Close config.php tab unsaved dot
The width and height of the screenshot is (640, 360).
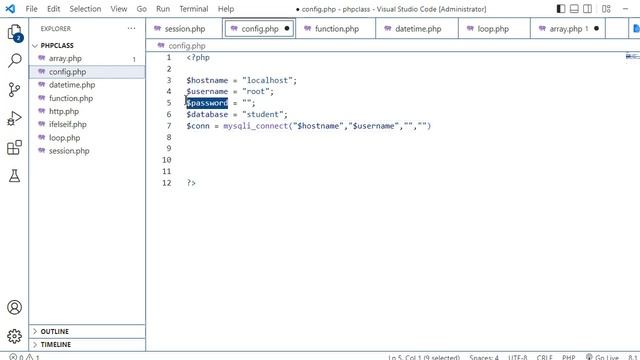pos(287,28)
